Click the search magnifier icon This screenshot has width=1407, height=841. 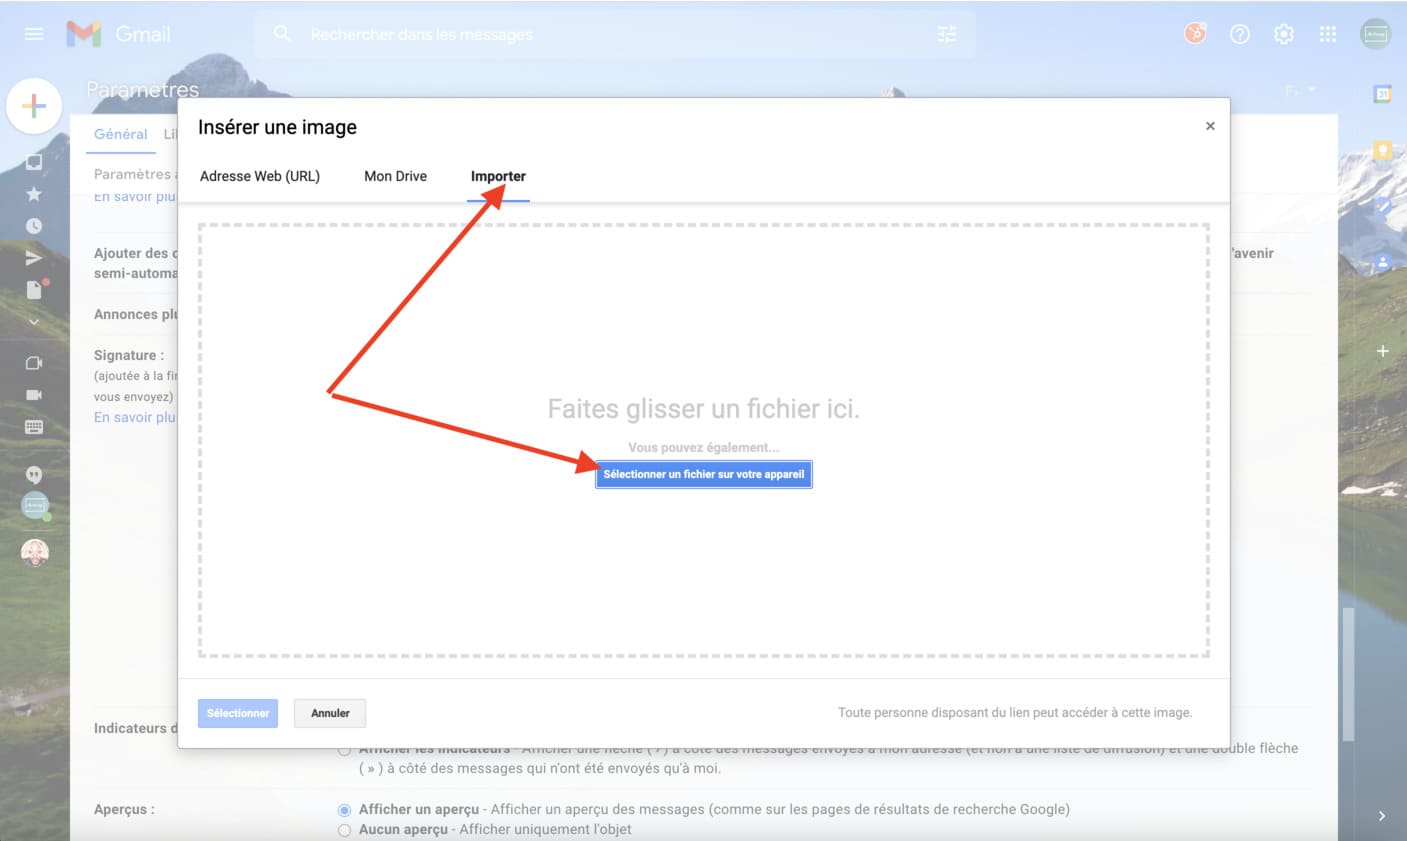pyautogui.click(x=282, y=34)
